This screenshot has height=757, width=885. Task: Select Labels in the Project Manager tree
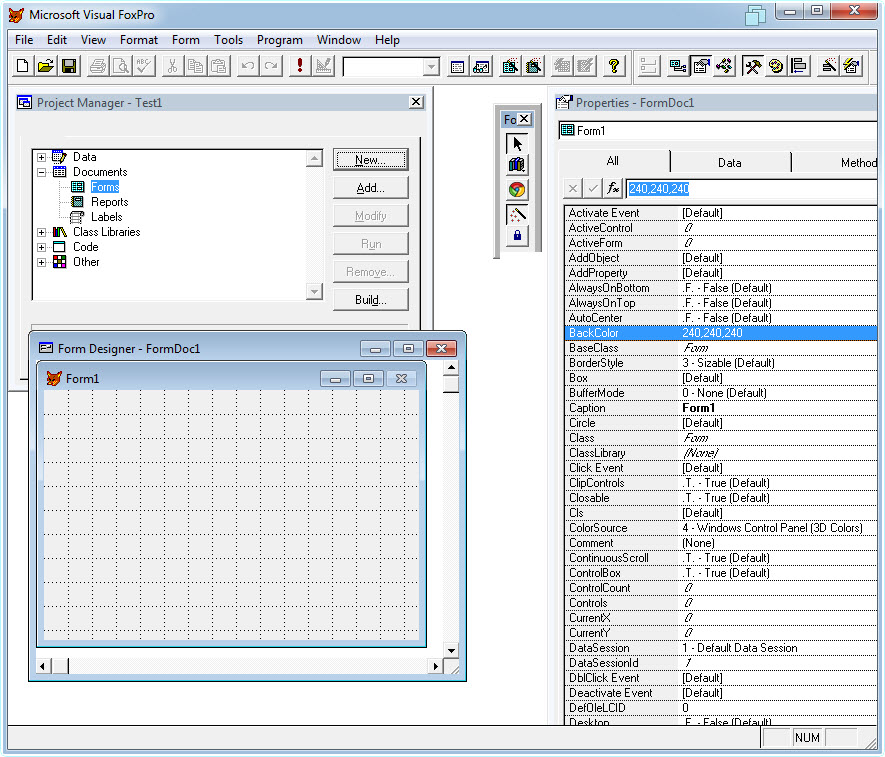[107, 217]
